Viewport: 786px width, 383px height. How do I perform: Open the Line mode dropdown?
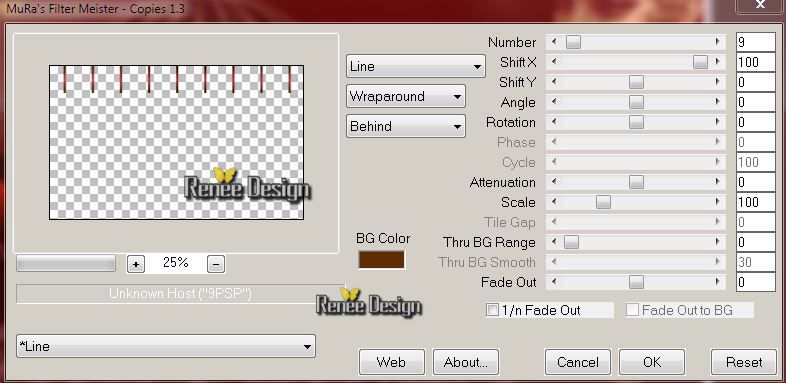click(x=416, y=66)
